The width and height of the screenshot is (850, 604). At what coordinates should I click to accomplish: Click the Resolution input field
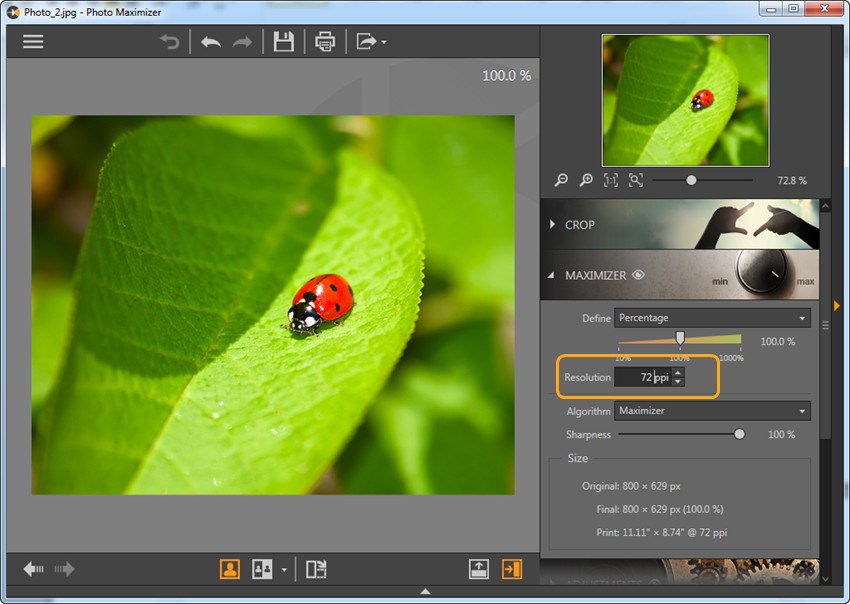click(643, 377)
